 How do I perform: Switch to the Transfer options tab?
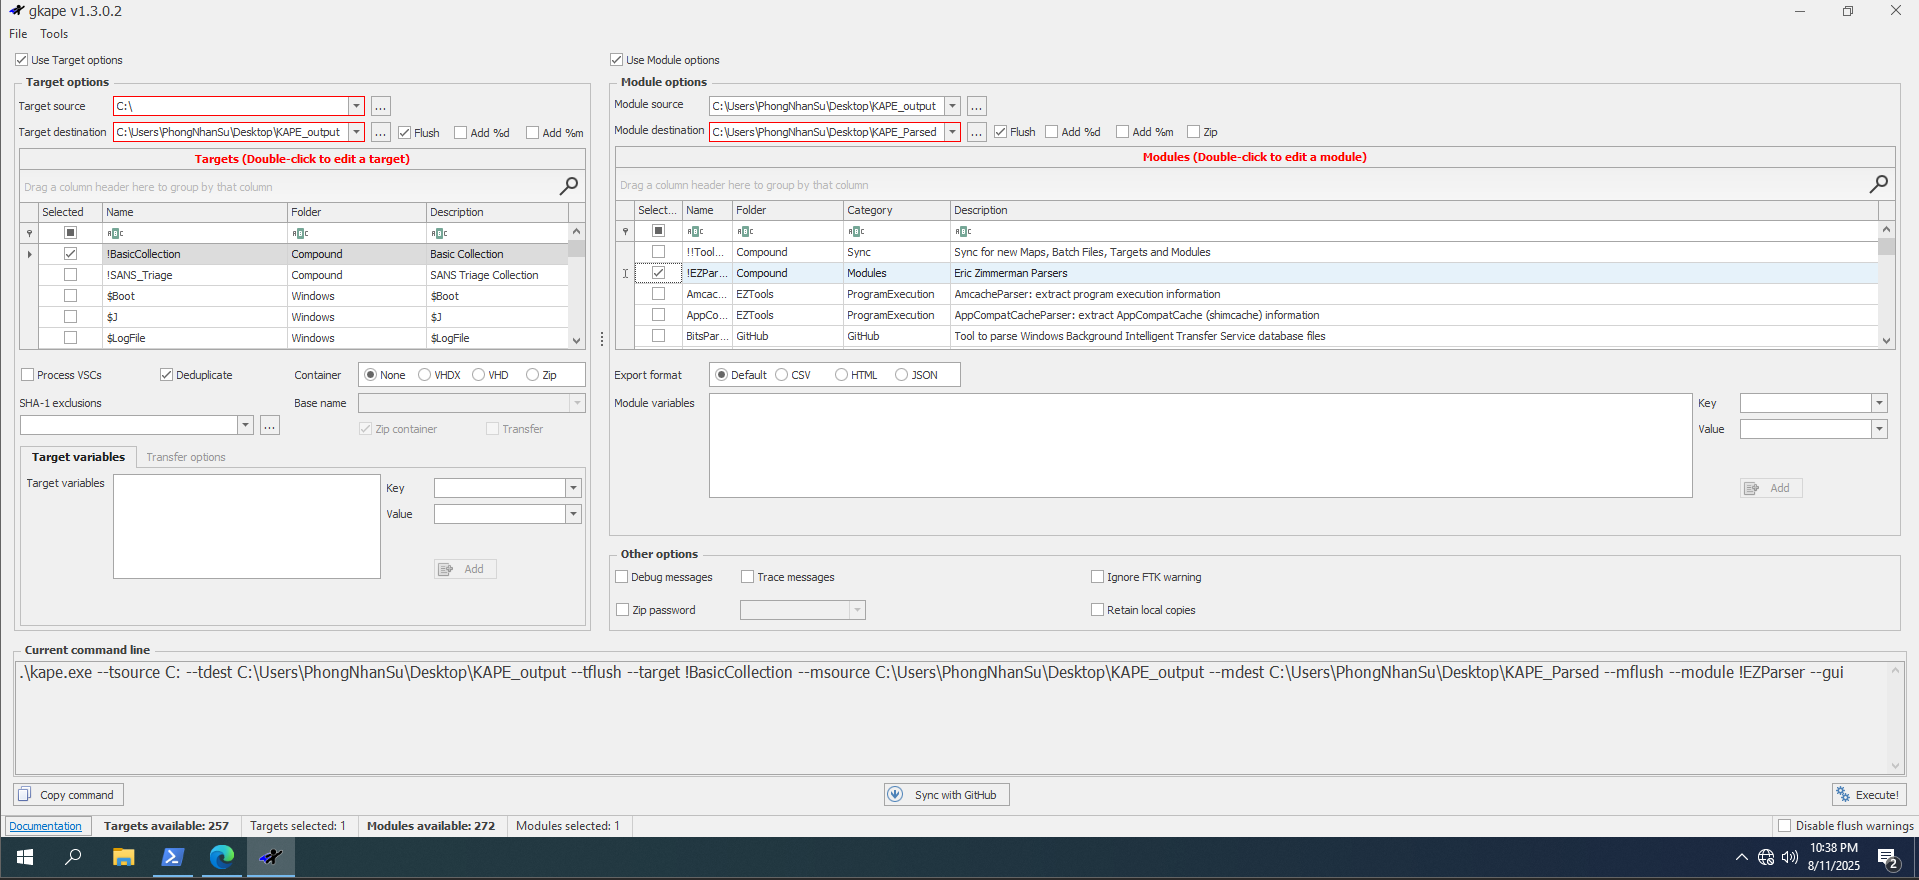pyautogui.click(x=186, y=457)
